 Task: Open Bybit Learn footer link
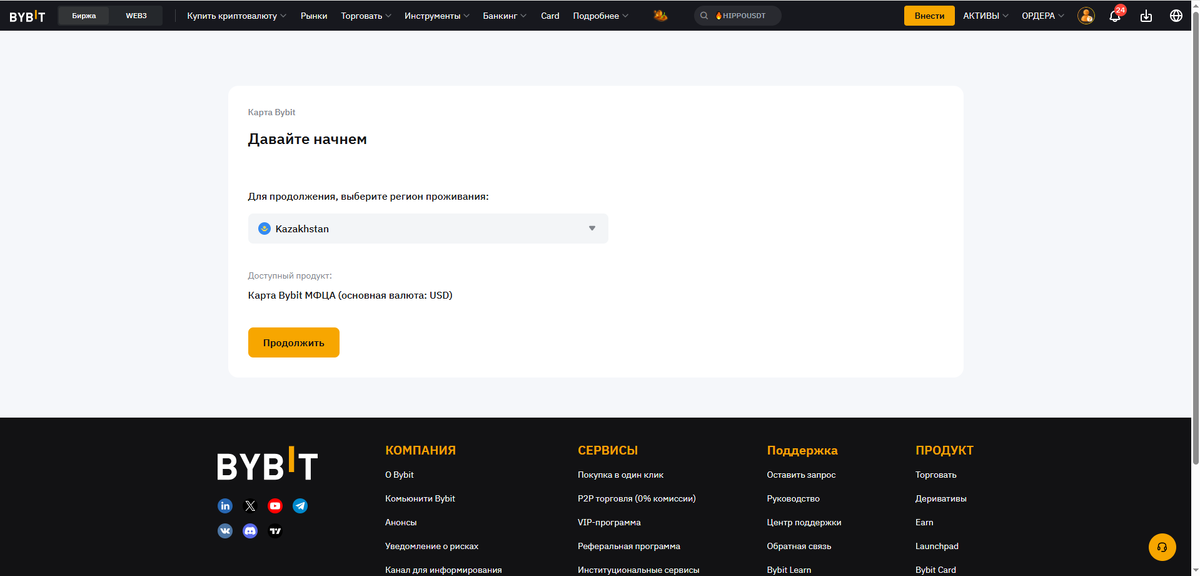(x=789, y=570)
